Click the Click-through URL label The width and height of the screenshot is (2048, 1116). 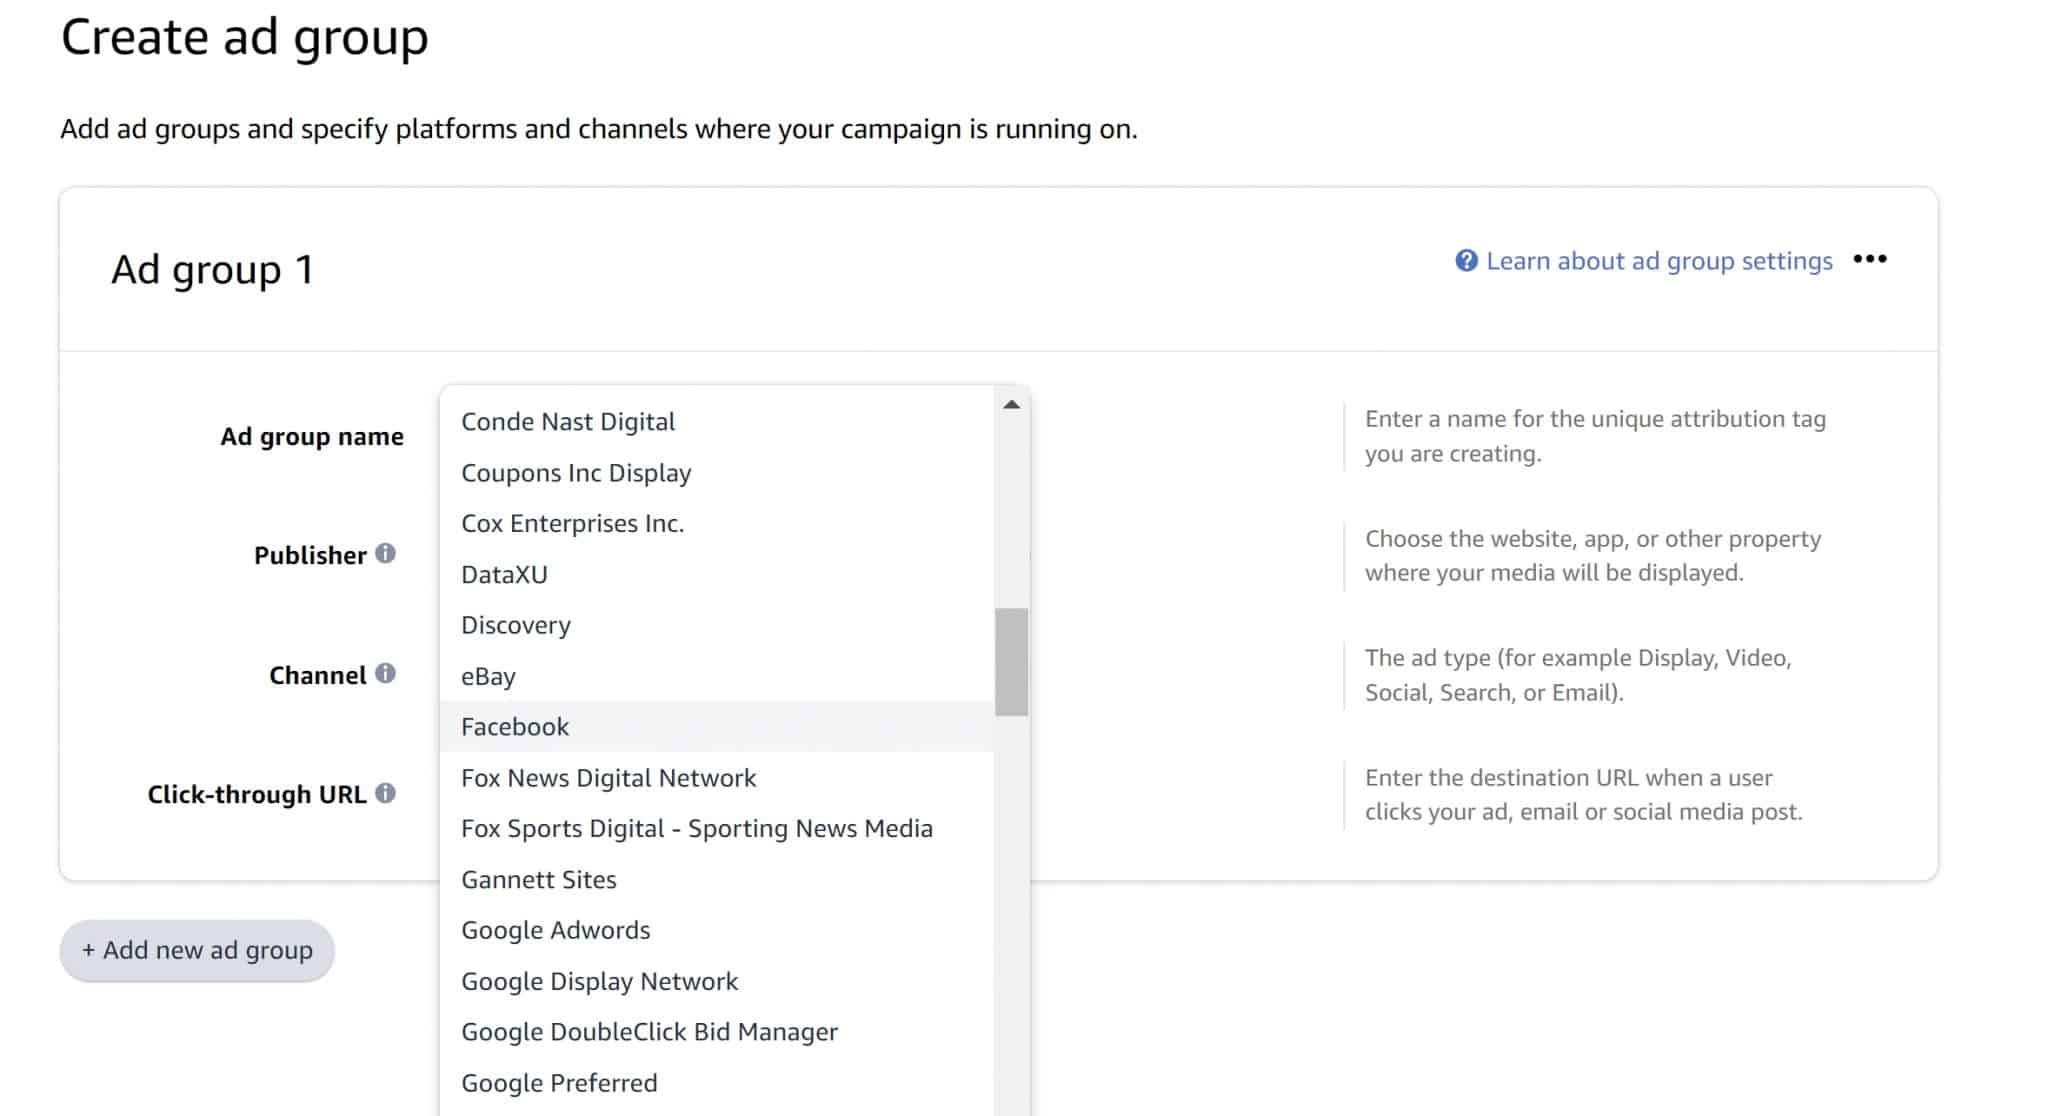[257, 794]
